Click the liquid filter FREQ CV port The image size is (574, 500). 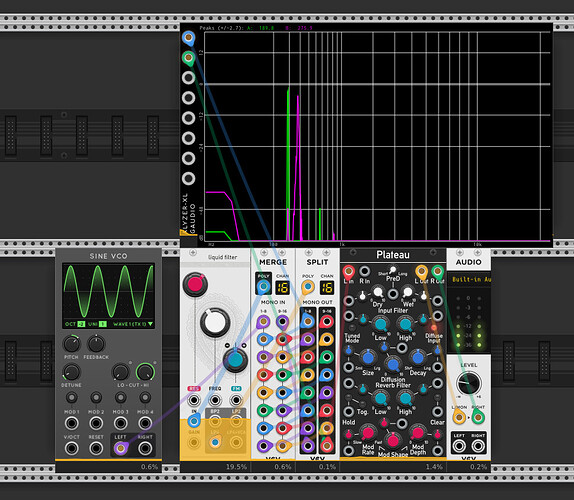215,400
